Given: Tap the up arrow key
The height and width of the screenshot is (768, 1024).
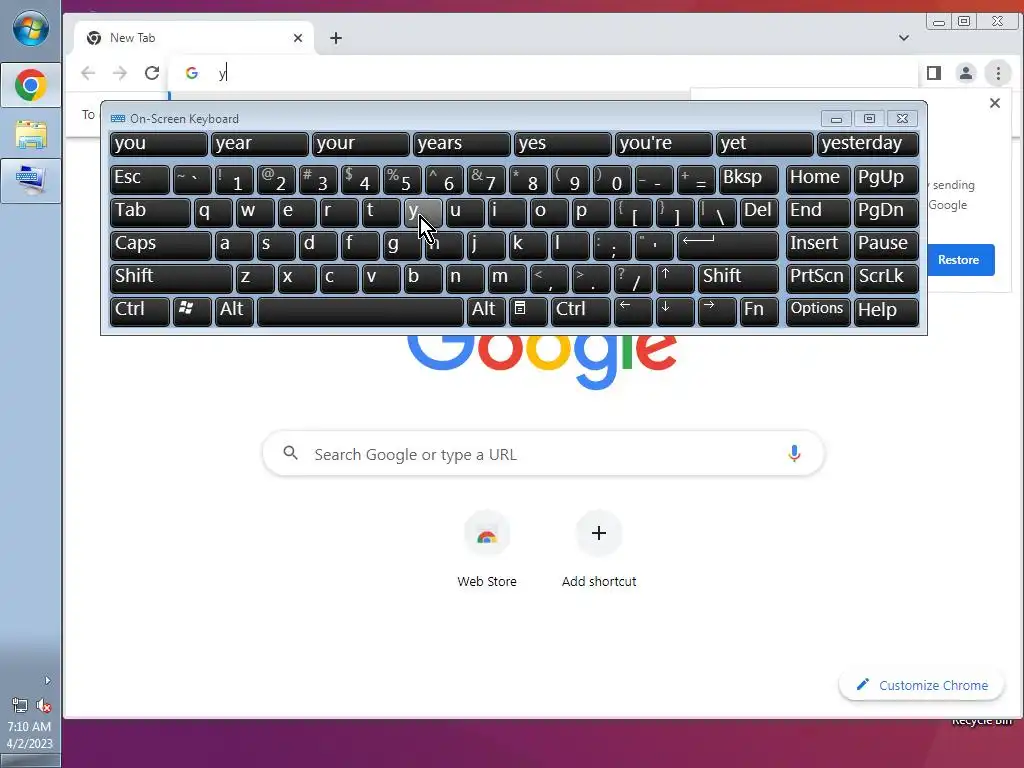Looking at the screenshot, I should pyautogui.click(x=675, y=278).
